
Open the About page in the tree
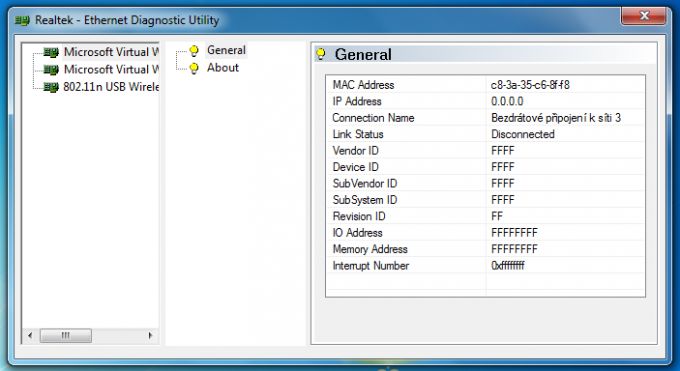(x=223, y=68)
